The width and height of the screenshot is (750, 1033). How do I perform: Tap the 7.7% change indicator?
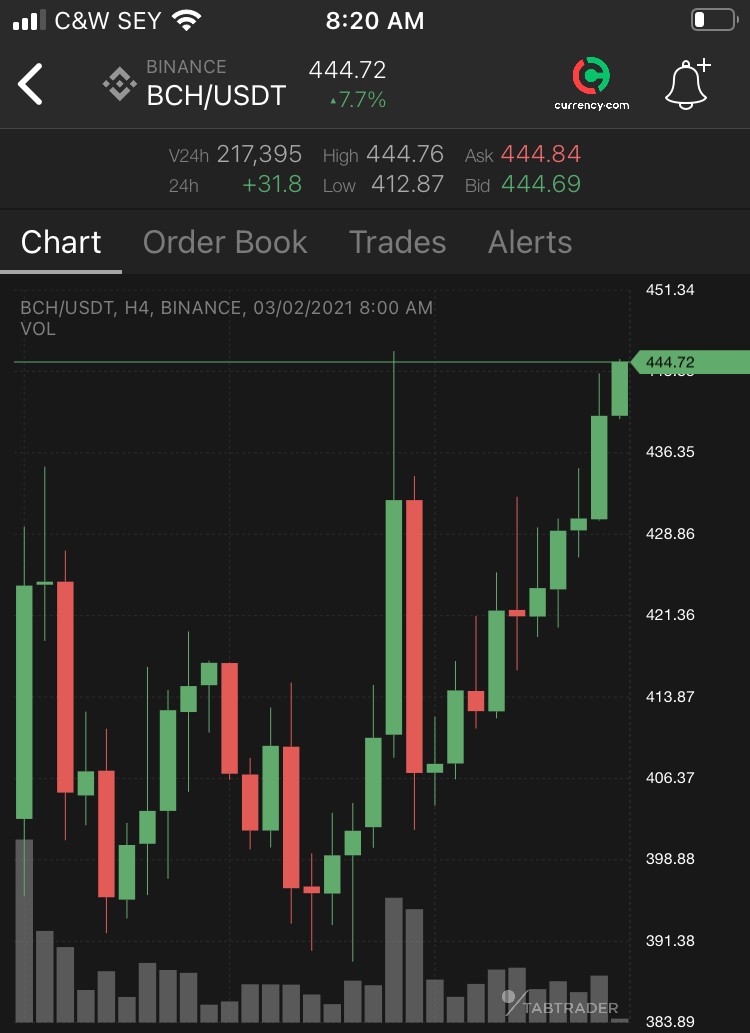coord(358,100)
